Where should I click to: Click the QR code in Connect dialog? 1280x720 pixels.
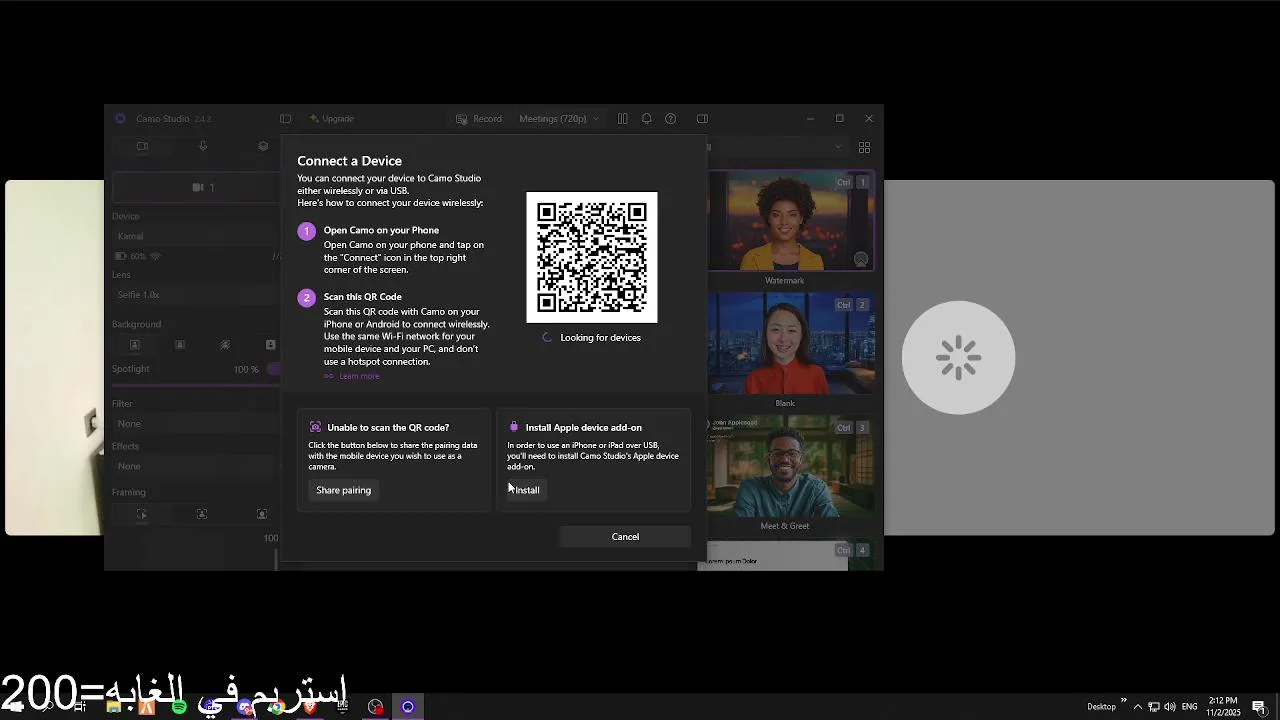pyautogui.click(x=592, y=257)
